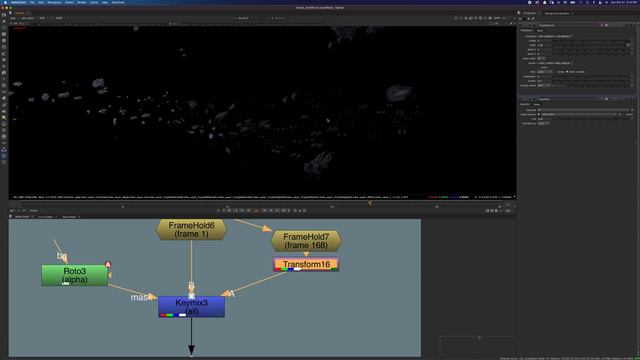Switch to the Properties tab
Image resolution: width=640 pixels, height=360 pixels.
[x=529, y=13]
